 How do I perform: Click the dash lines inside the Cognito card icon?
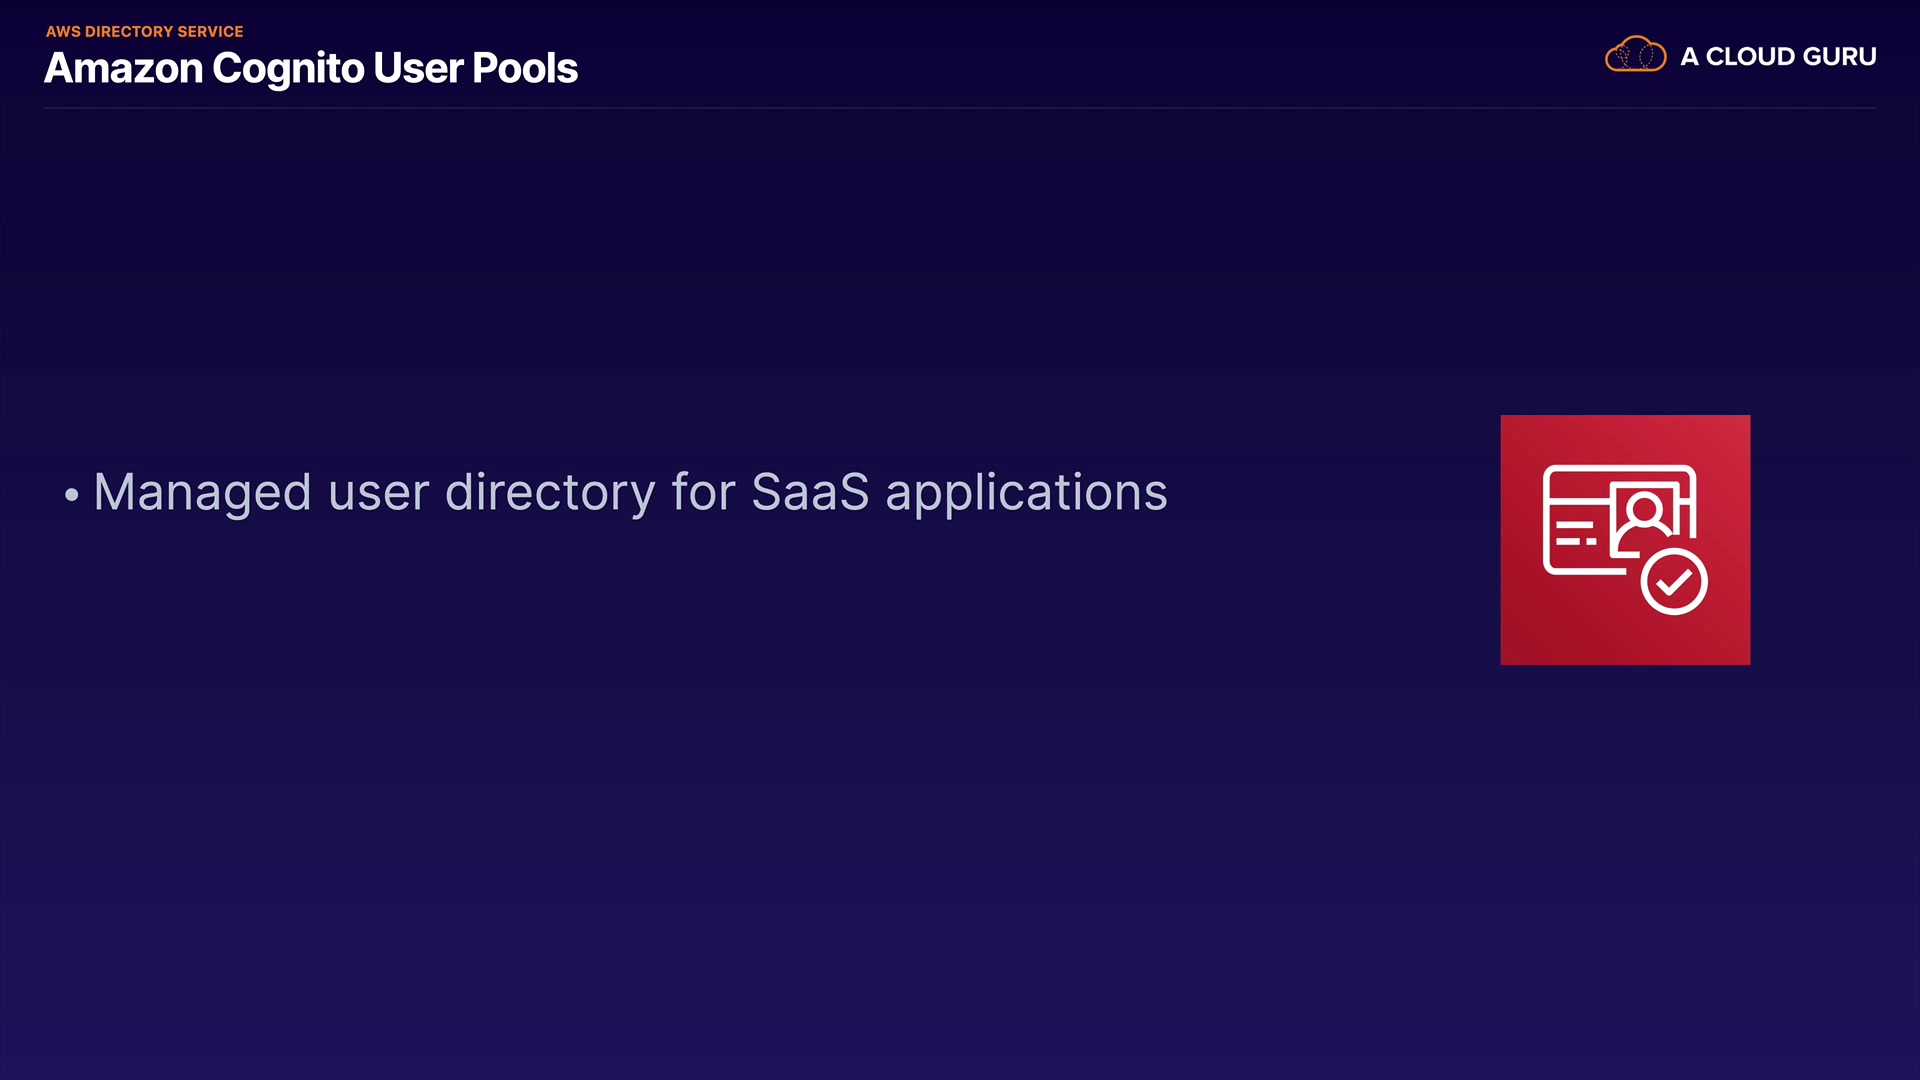[x=1575, y=533]
